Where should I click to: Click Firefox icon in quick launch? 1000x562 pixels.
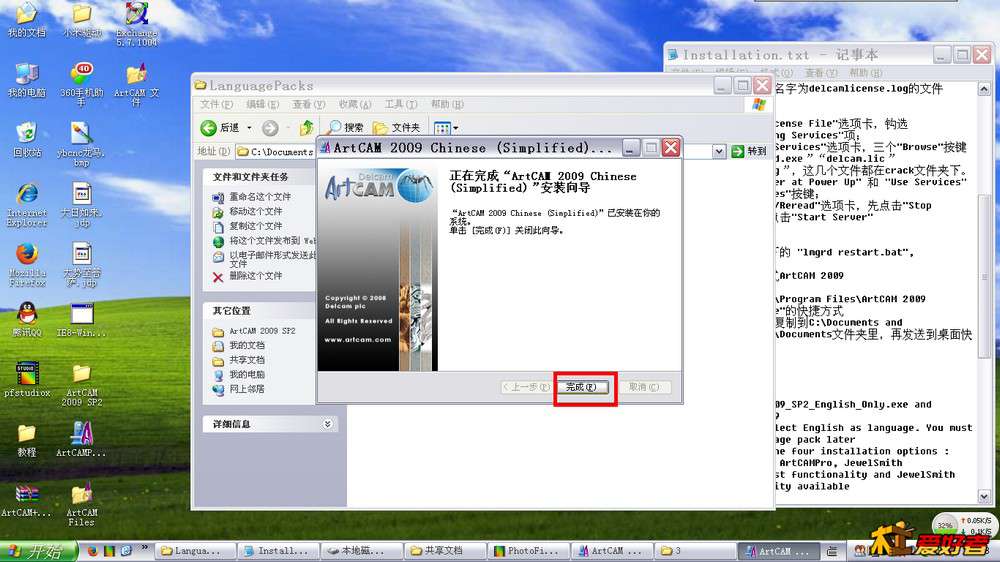(x=93, y=551)
